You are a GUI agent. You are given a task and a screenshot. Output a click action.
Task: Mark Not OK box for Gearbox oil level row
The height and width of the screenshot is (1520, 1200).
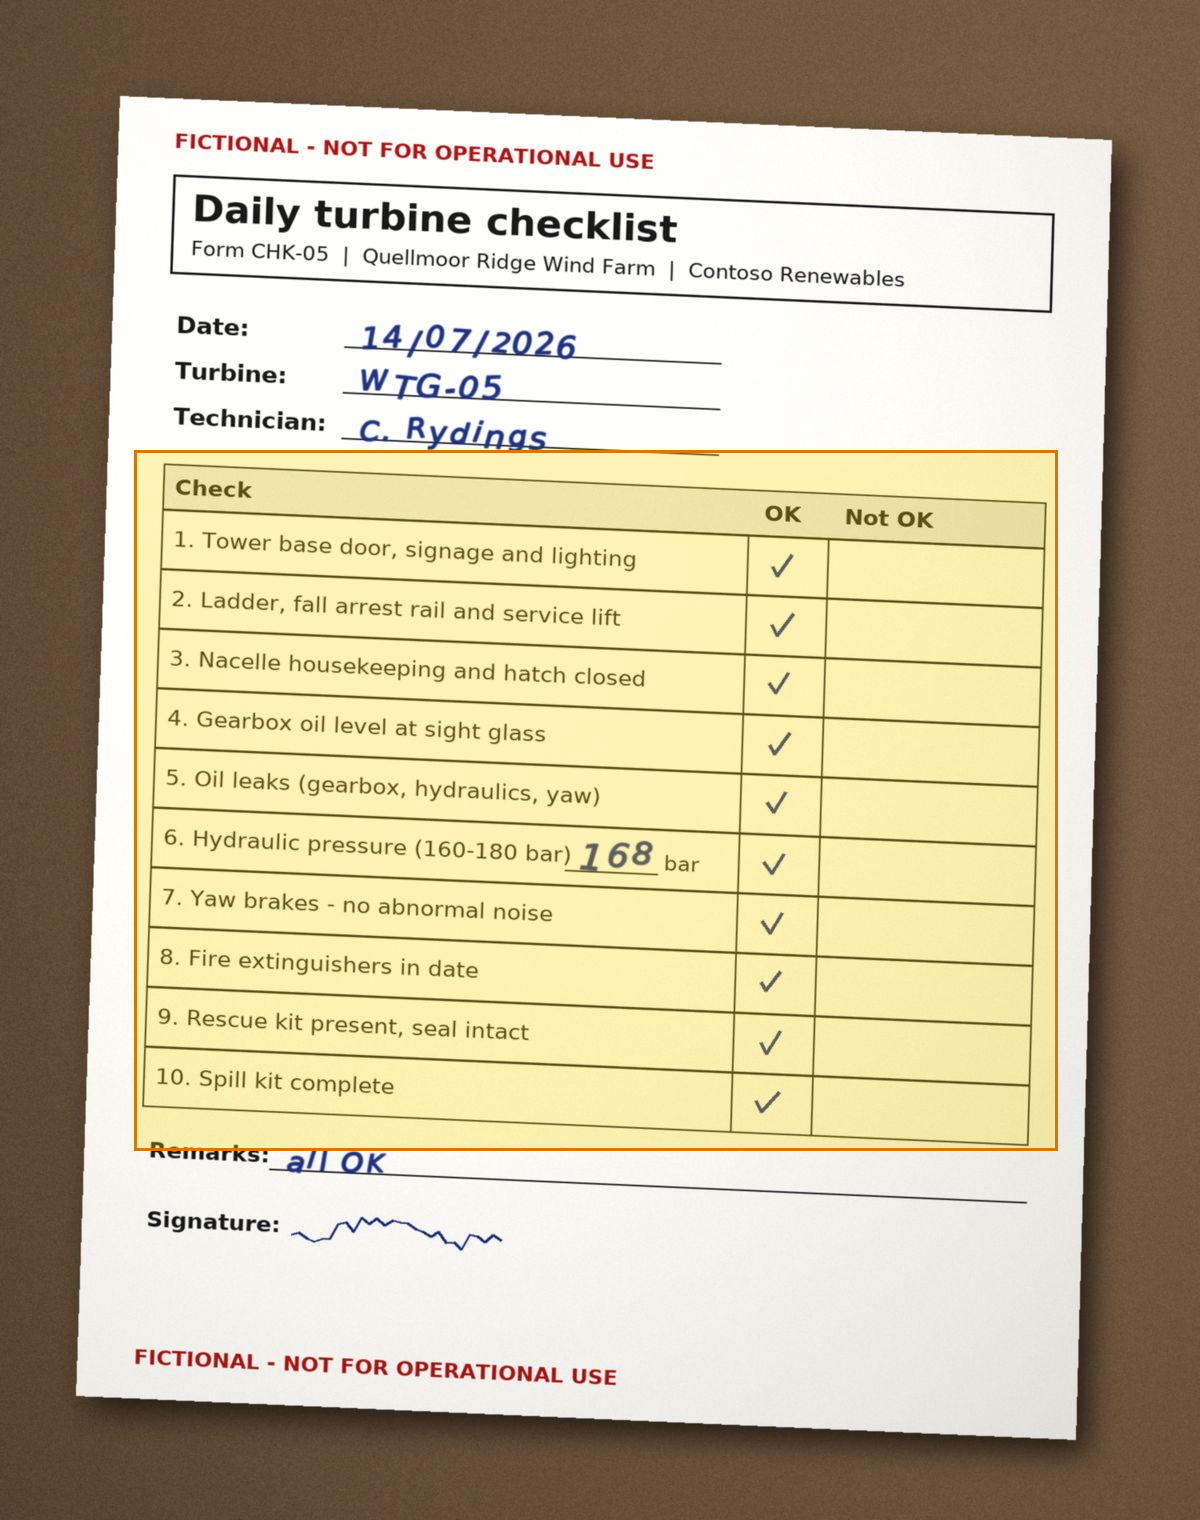coord(930,751)
